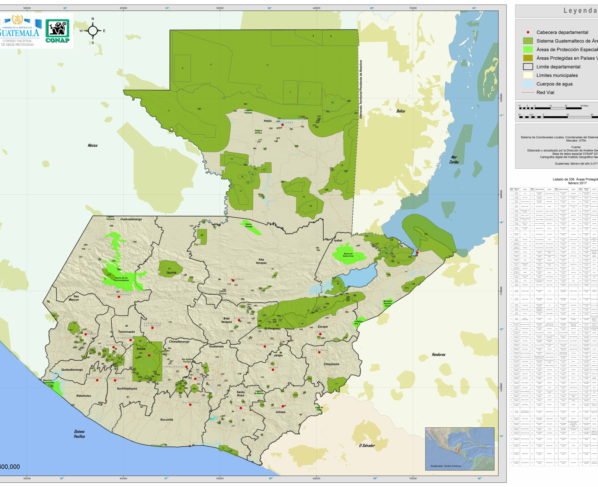The width and height of the screenshot is (598, 487).
Task: Click the light blue Cuerpos de agua swatch
Action: tap(528, 84)
